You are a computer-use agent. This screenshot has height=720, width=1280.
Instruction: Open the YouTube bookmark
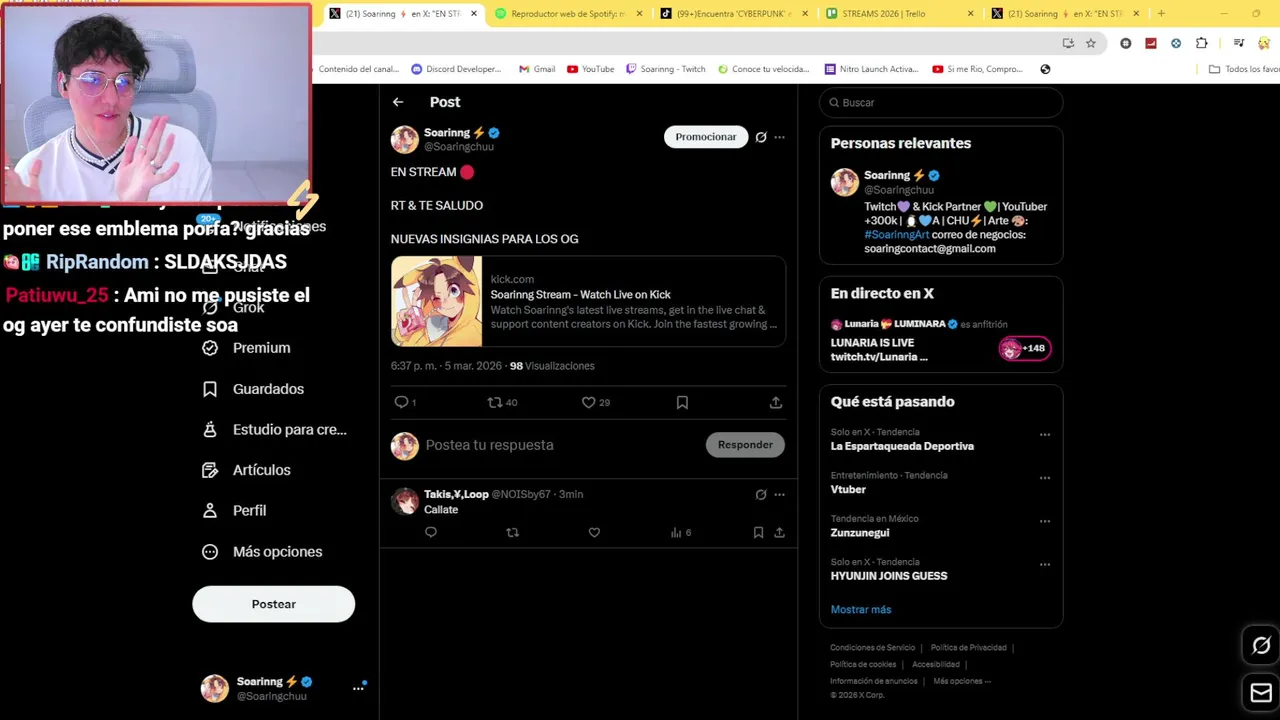[x=590, y=69]
